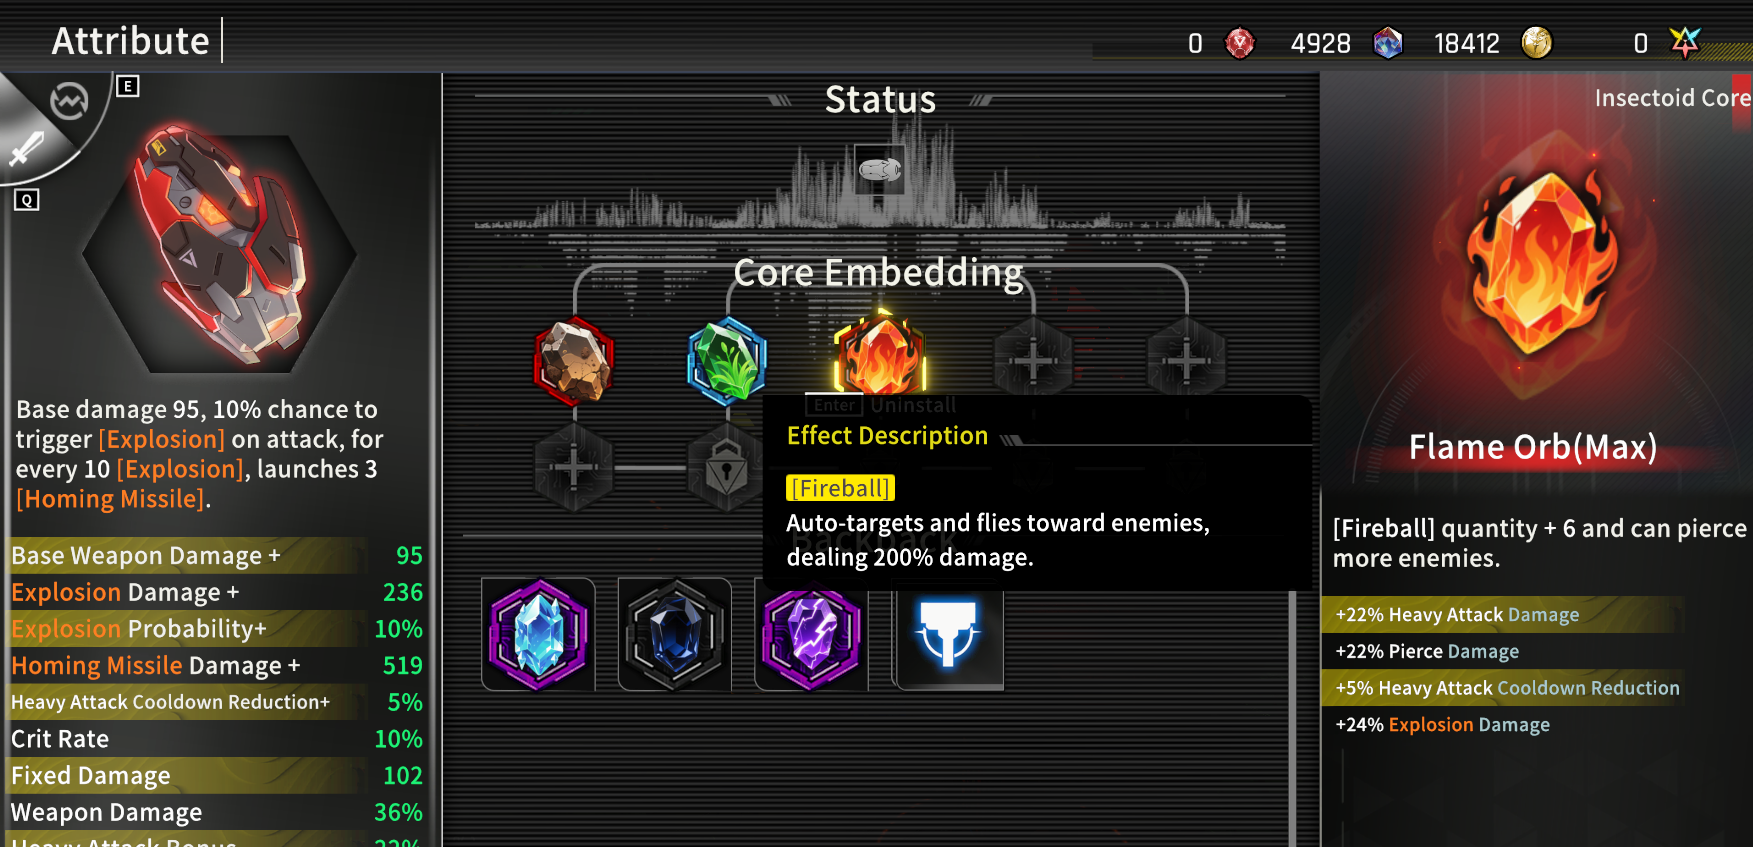This screenshot has height=847, width=1753.
Task: Click the chart icon near E key
Action: click(69, 101)
